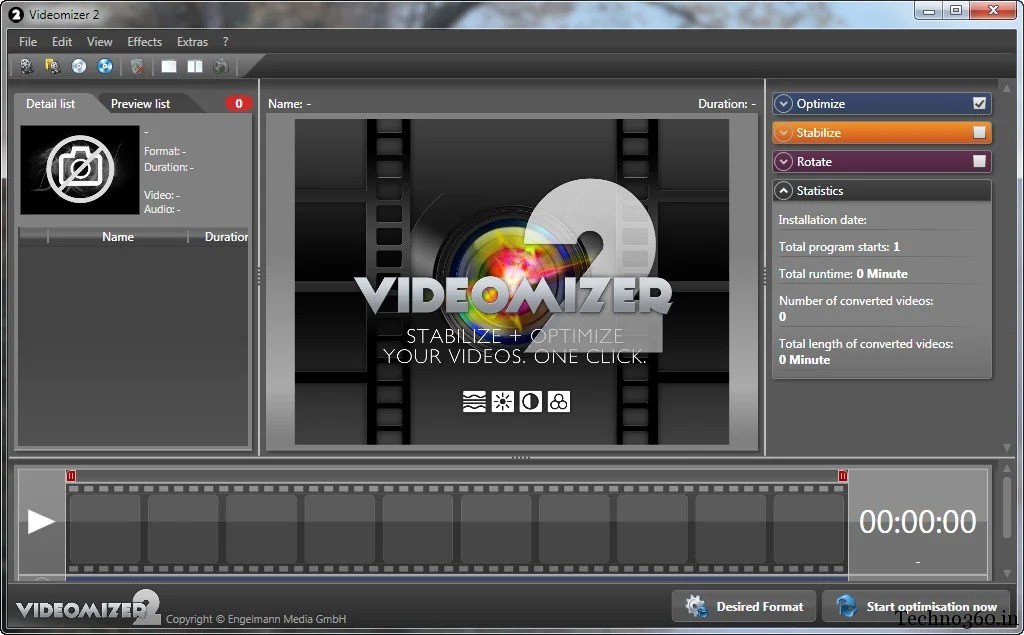Click the Installation date text

[822, 220]
